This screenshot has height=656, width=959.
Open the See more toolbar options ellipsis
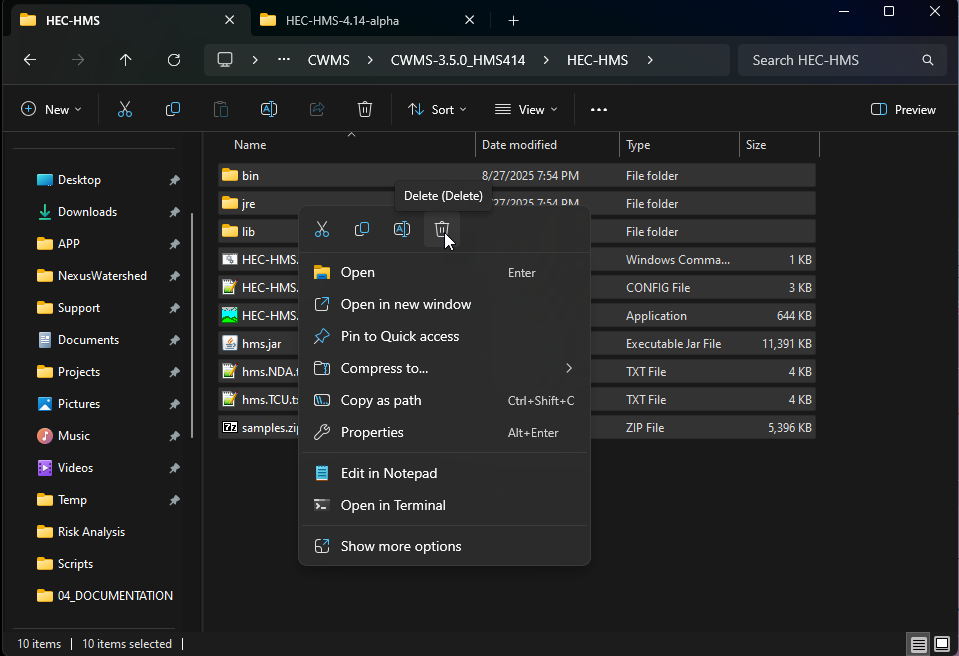599,110
